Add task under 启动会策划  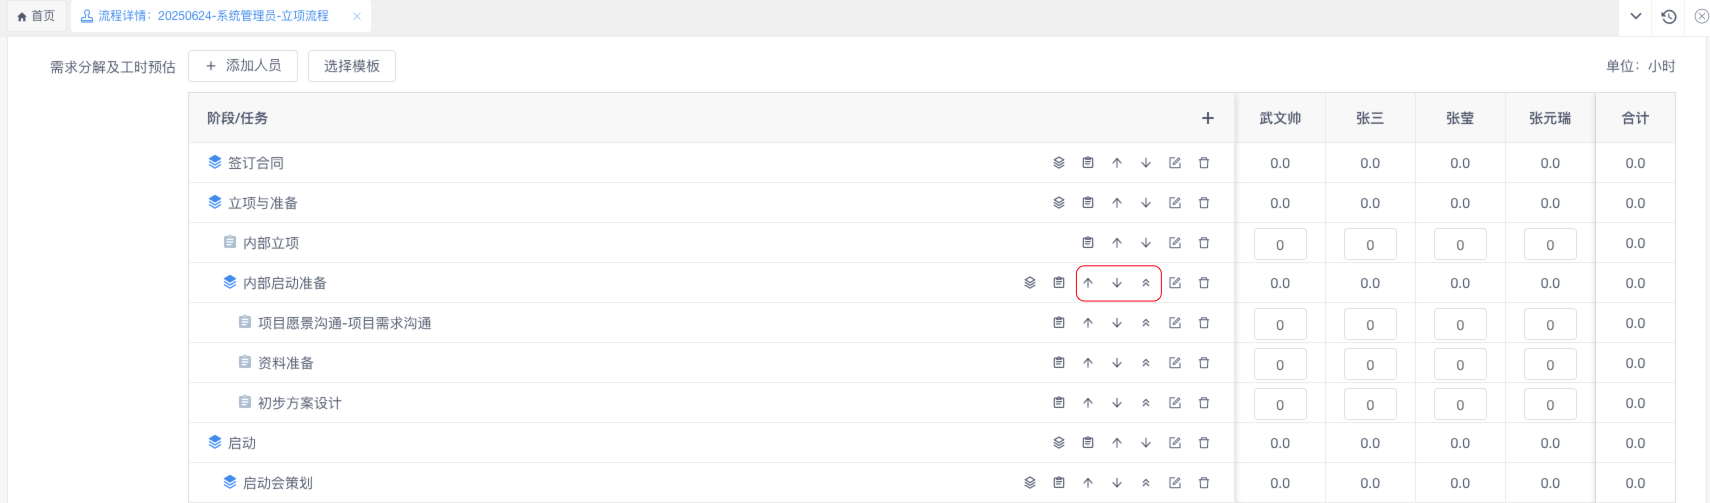1059,483
